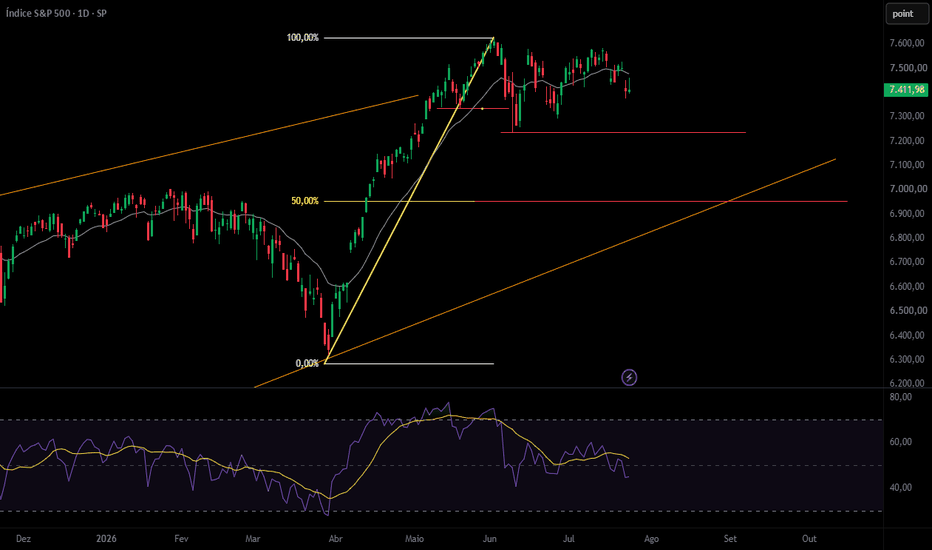Select the current price label 7.411,98
The height and width of the screenshot is (550, 932).
906,90
